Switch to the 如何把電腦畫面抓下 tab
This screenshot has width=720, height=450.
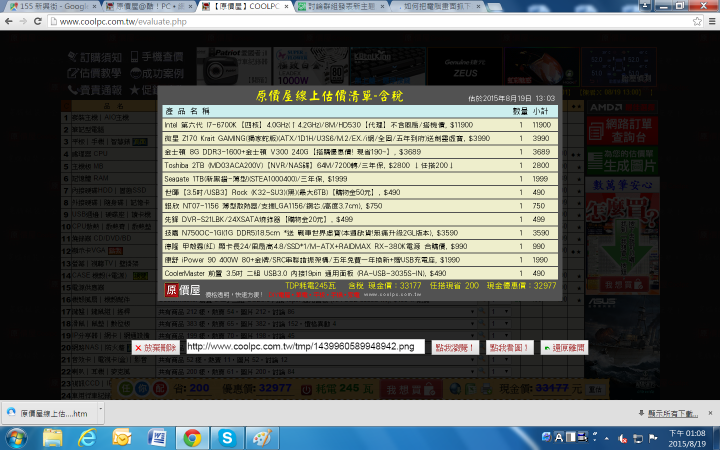coord(436,6)
